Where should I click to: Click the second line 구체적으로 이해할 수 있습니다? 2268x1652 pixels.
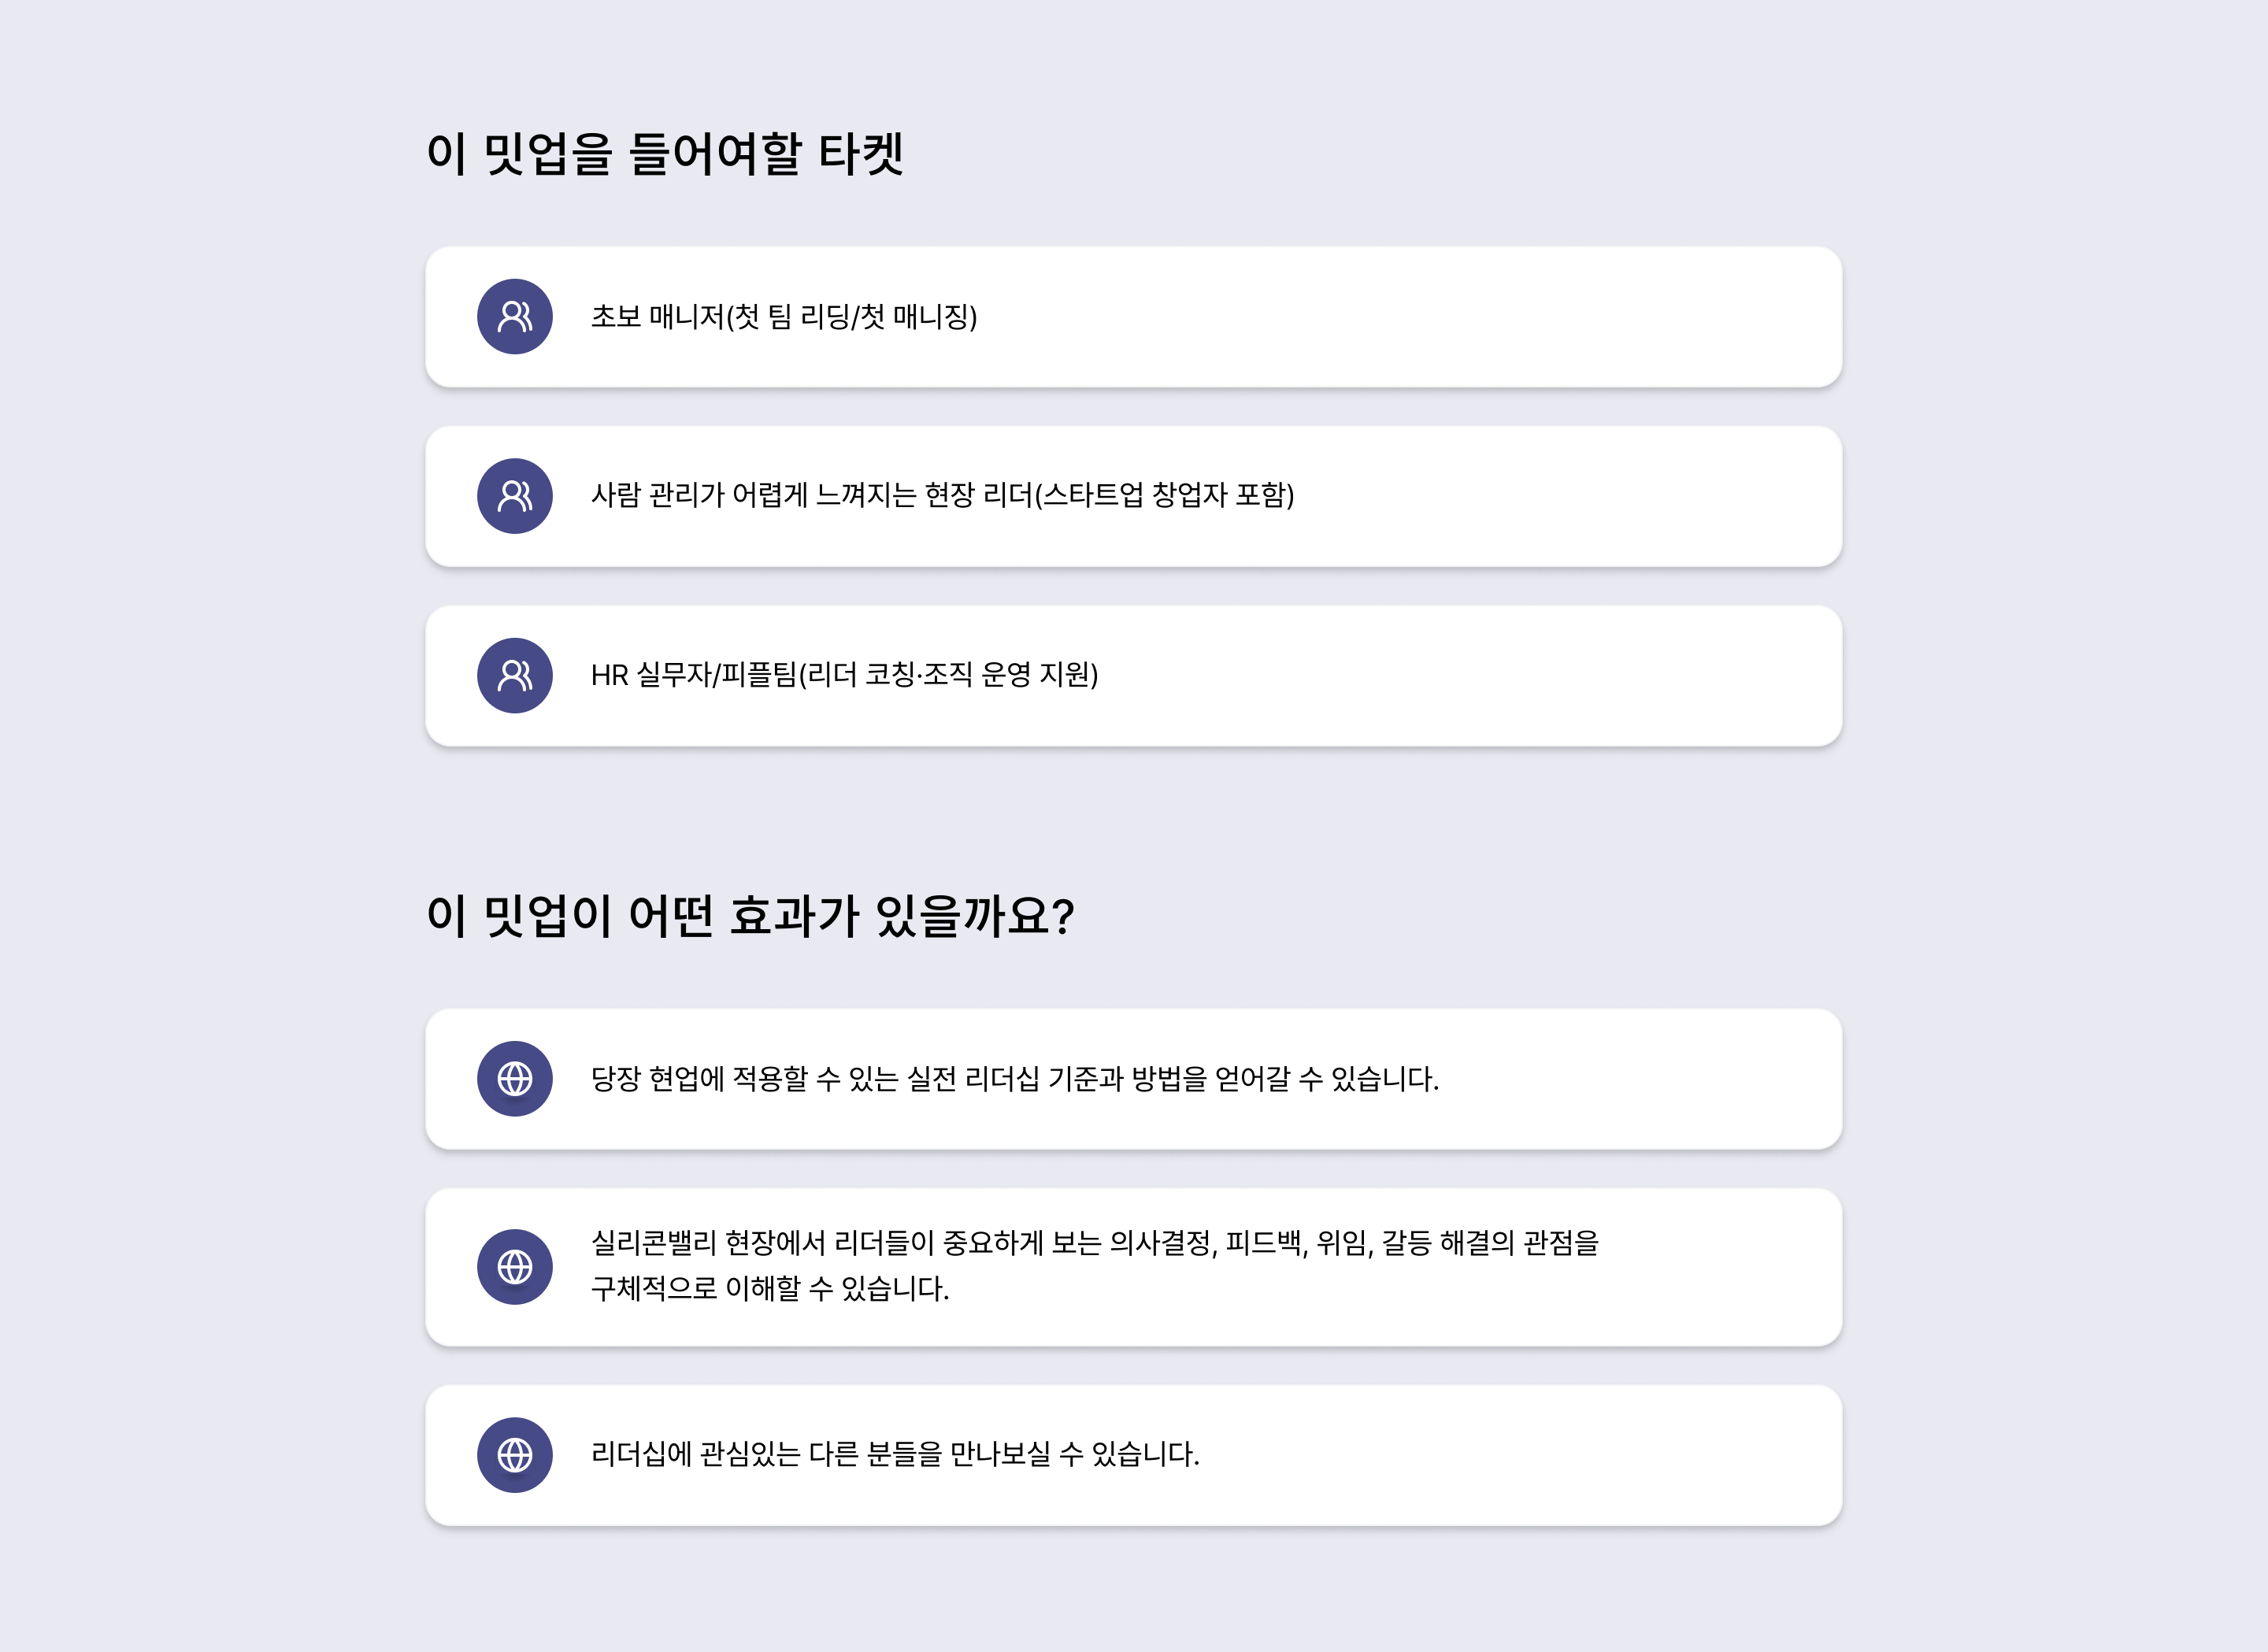[x=770, y=1289]
